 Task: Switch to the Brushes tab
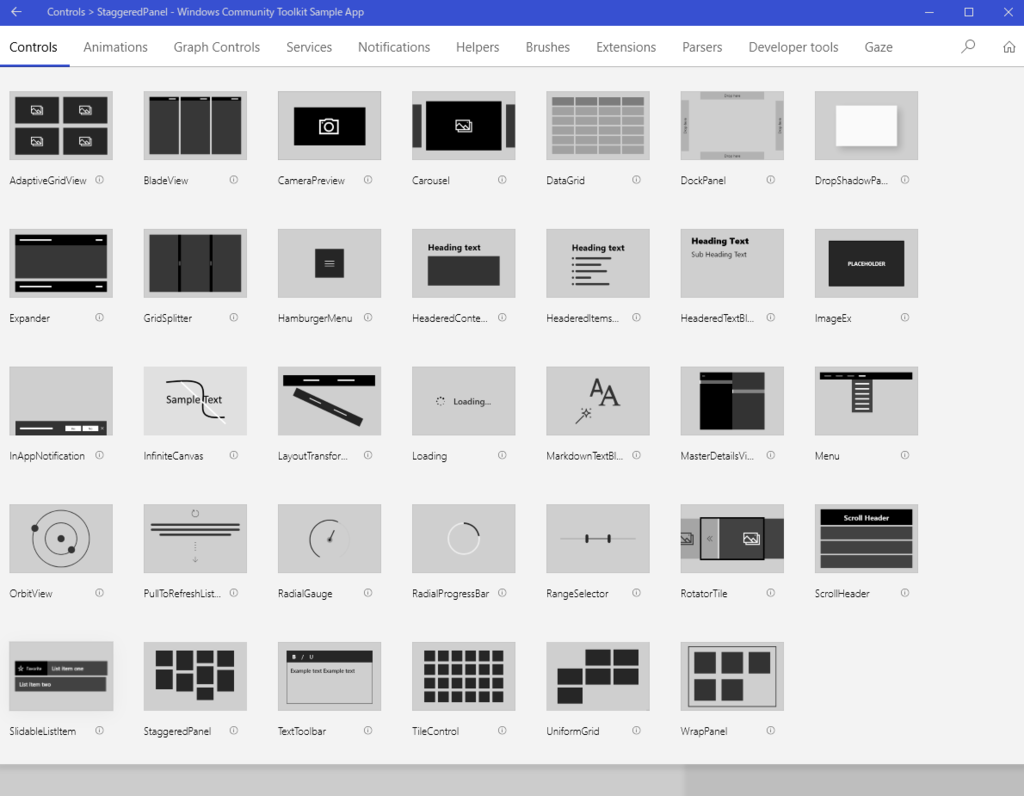click(x=548, y=47)
